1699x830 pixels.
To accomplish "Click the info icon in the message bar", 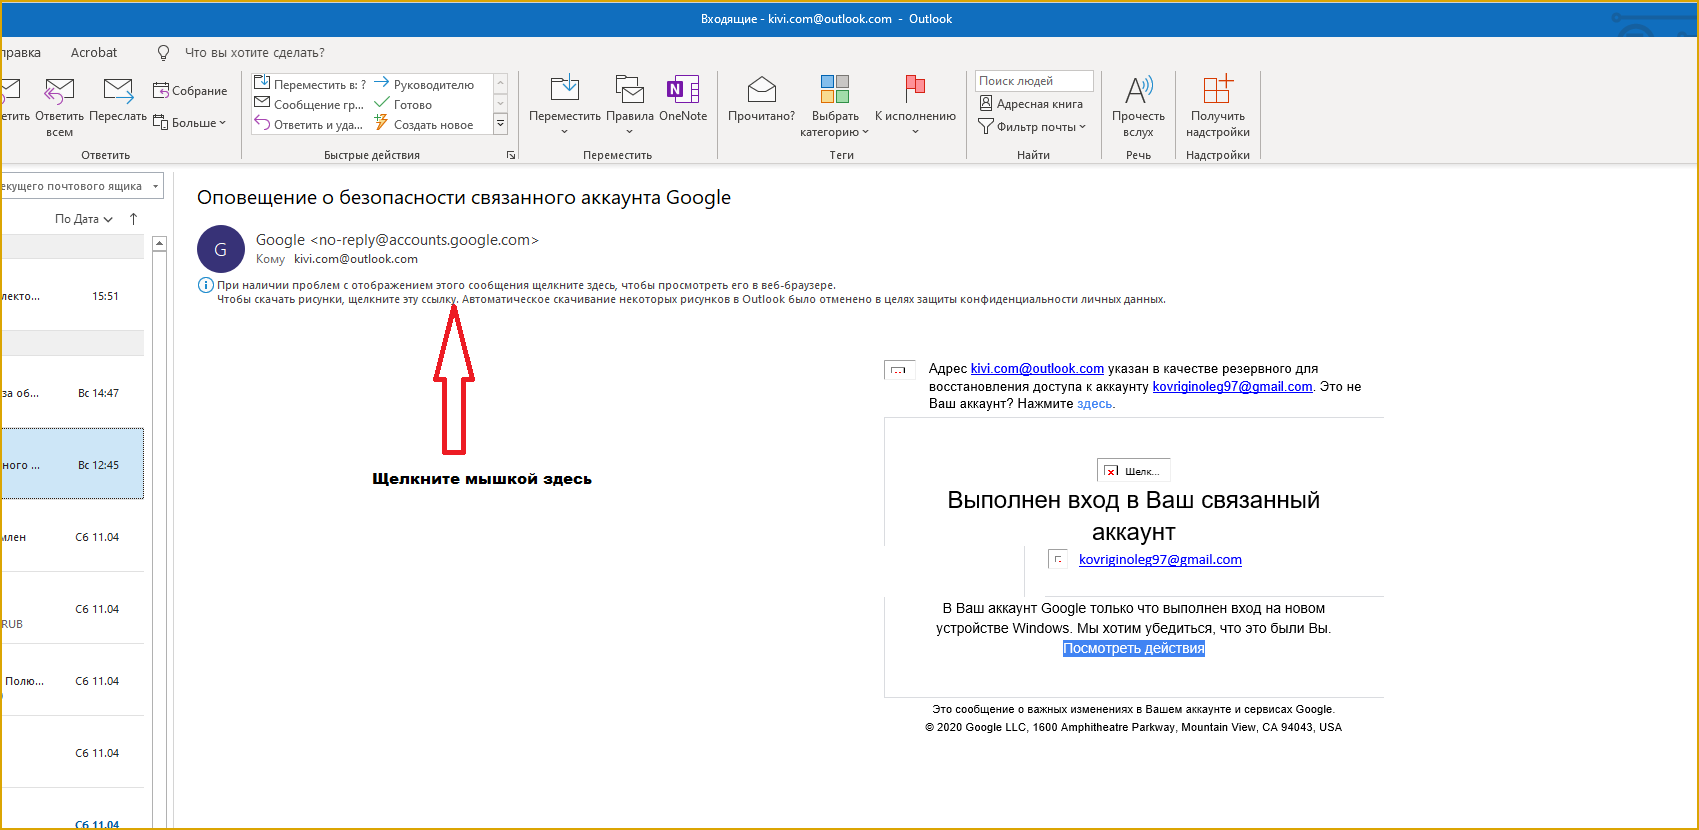I will coord(206,285).
